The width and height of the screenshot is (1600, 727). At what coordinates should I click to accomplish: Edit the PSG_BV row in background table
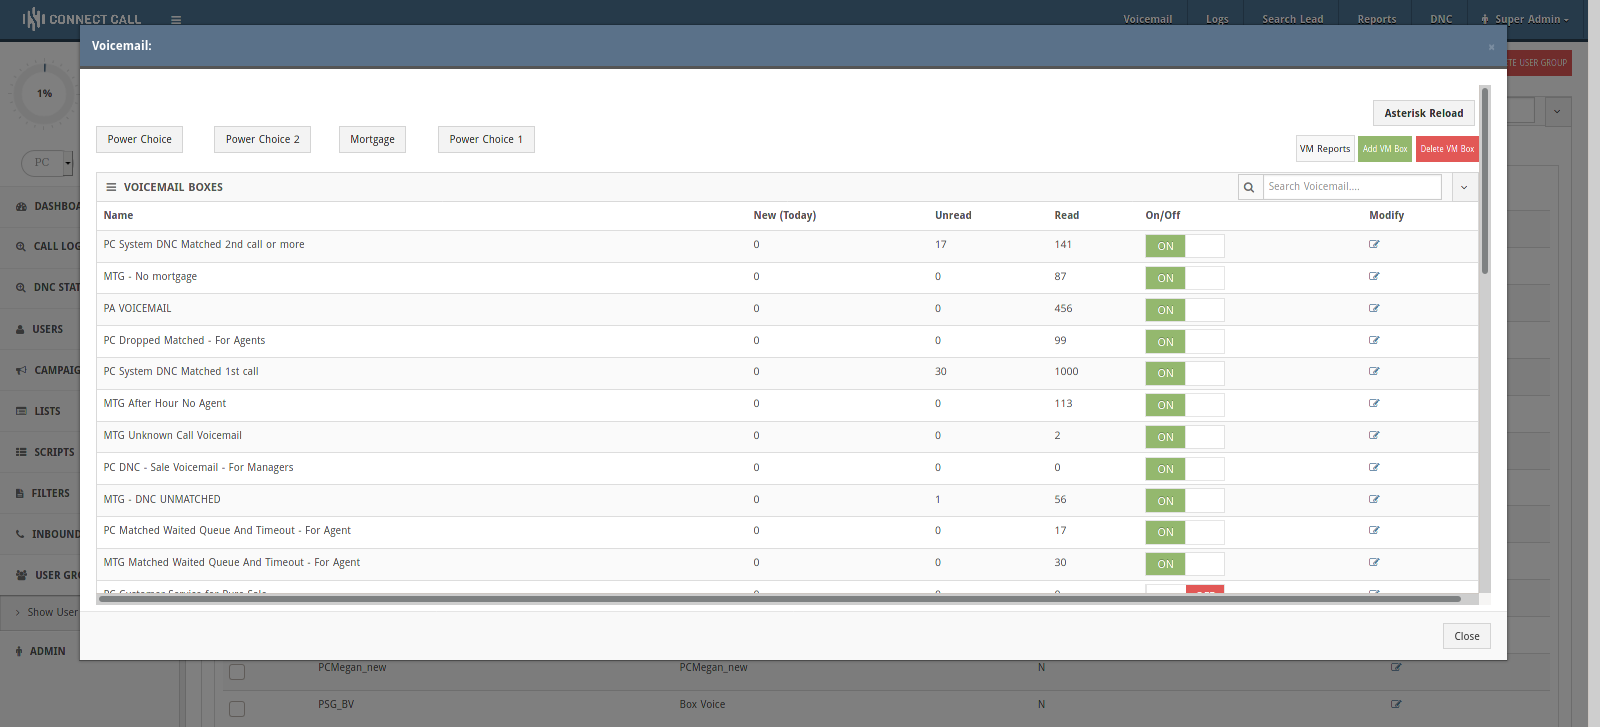click(1396, 704)
